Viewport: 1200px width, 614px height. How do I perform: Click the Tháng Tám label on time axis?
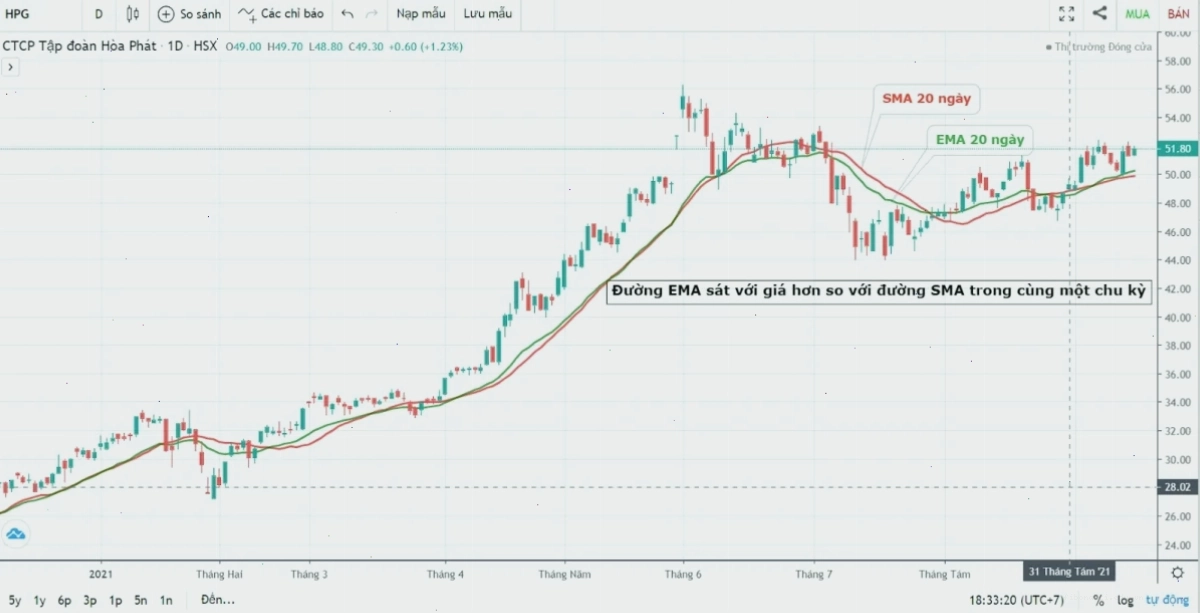click(x=945, y=574)
